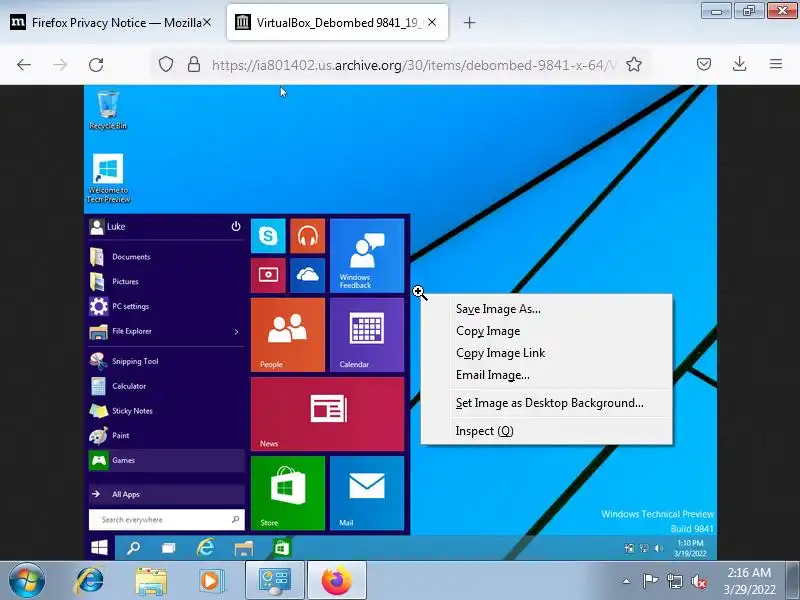Open the Mail tile
This screenshot has width=800, height=600.
click(x=367, y=493)
